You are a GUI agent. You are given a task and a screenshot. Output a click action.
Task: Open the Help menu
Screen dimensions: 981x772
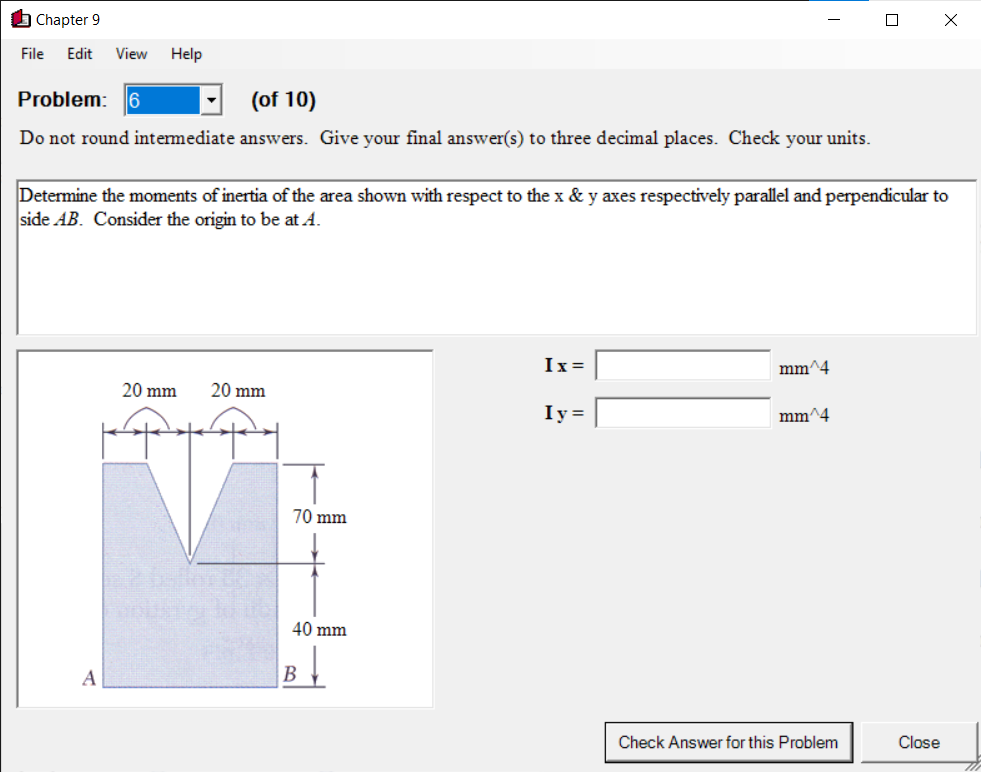(185, 54)
